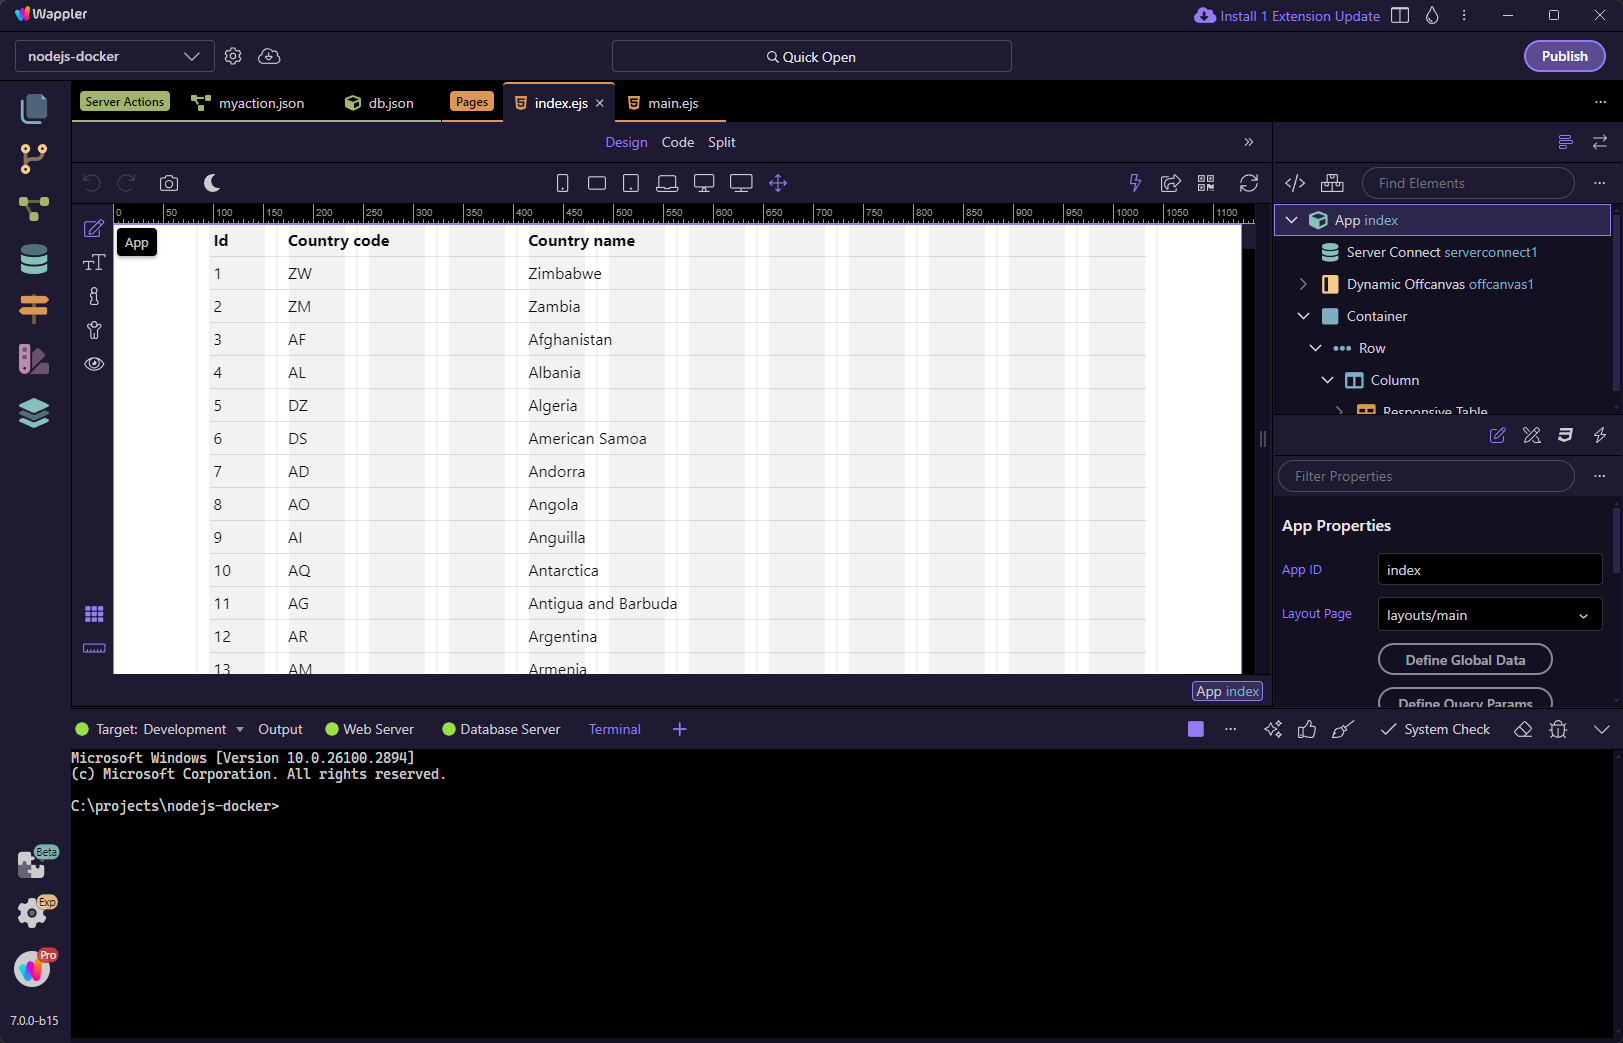Image resolution: width=1623 pixels, height=1043 pixels.
Task: Click the code view brackets icon in App Structure
Action: 1295,183
